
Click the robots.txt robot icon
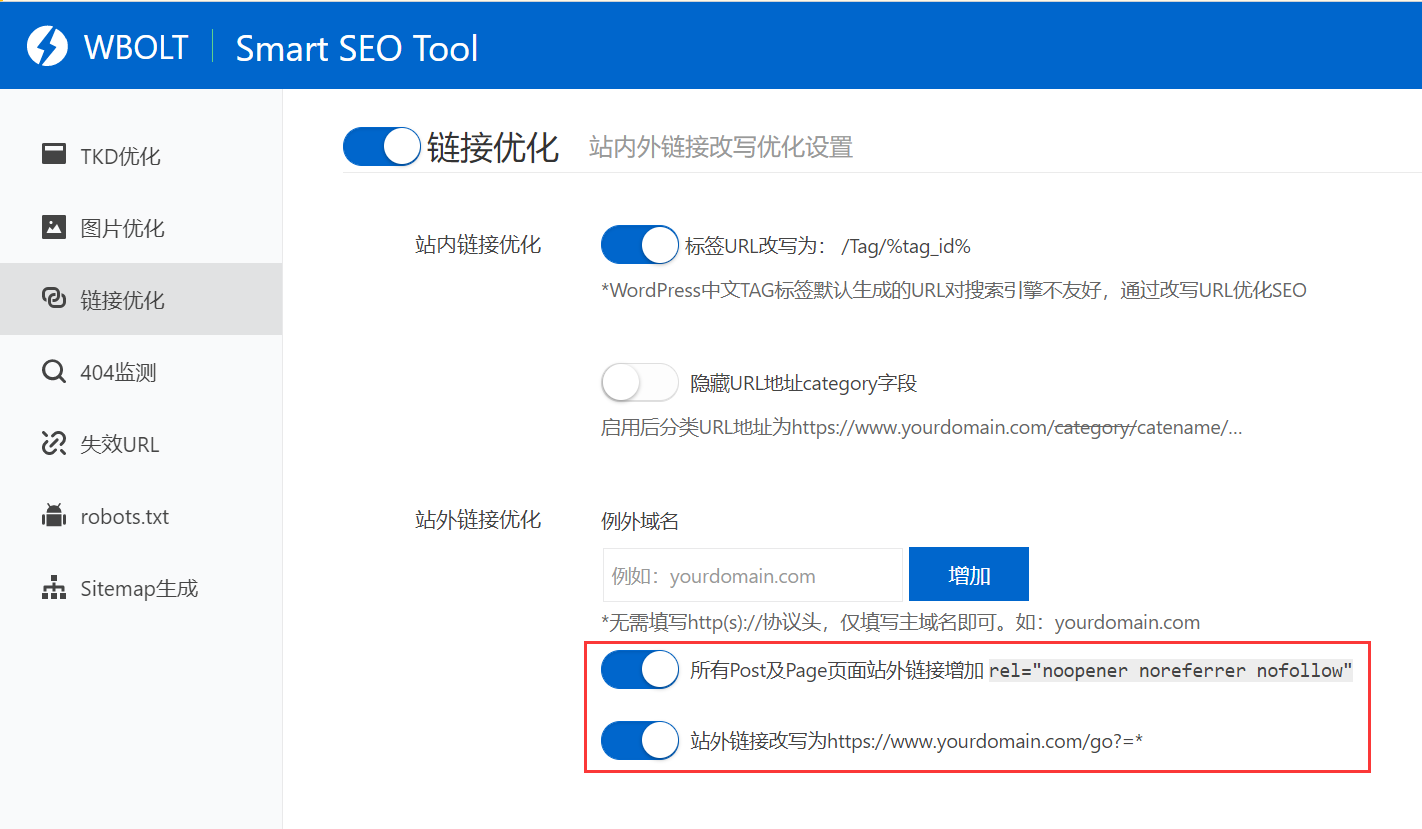click(x=54, y=515)
